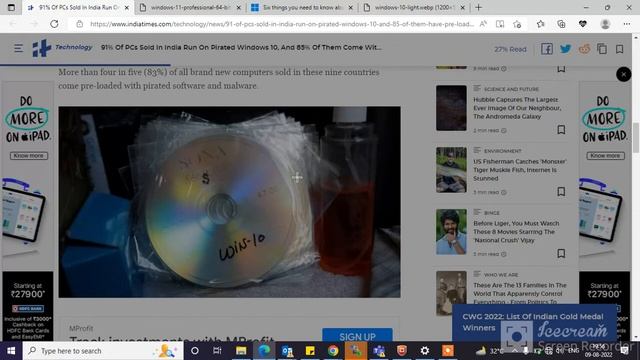Bookmark the Before Liger story
The width and height of the screenshot is (640, 360).
coord(561,253)
